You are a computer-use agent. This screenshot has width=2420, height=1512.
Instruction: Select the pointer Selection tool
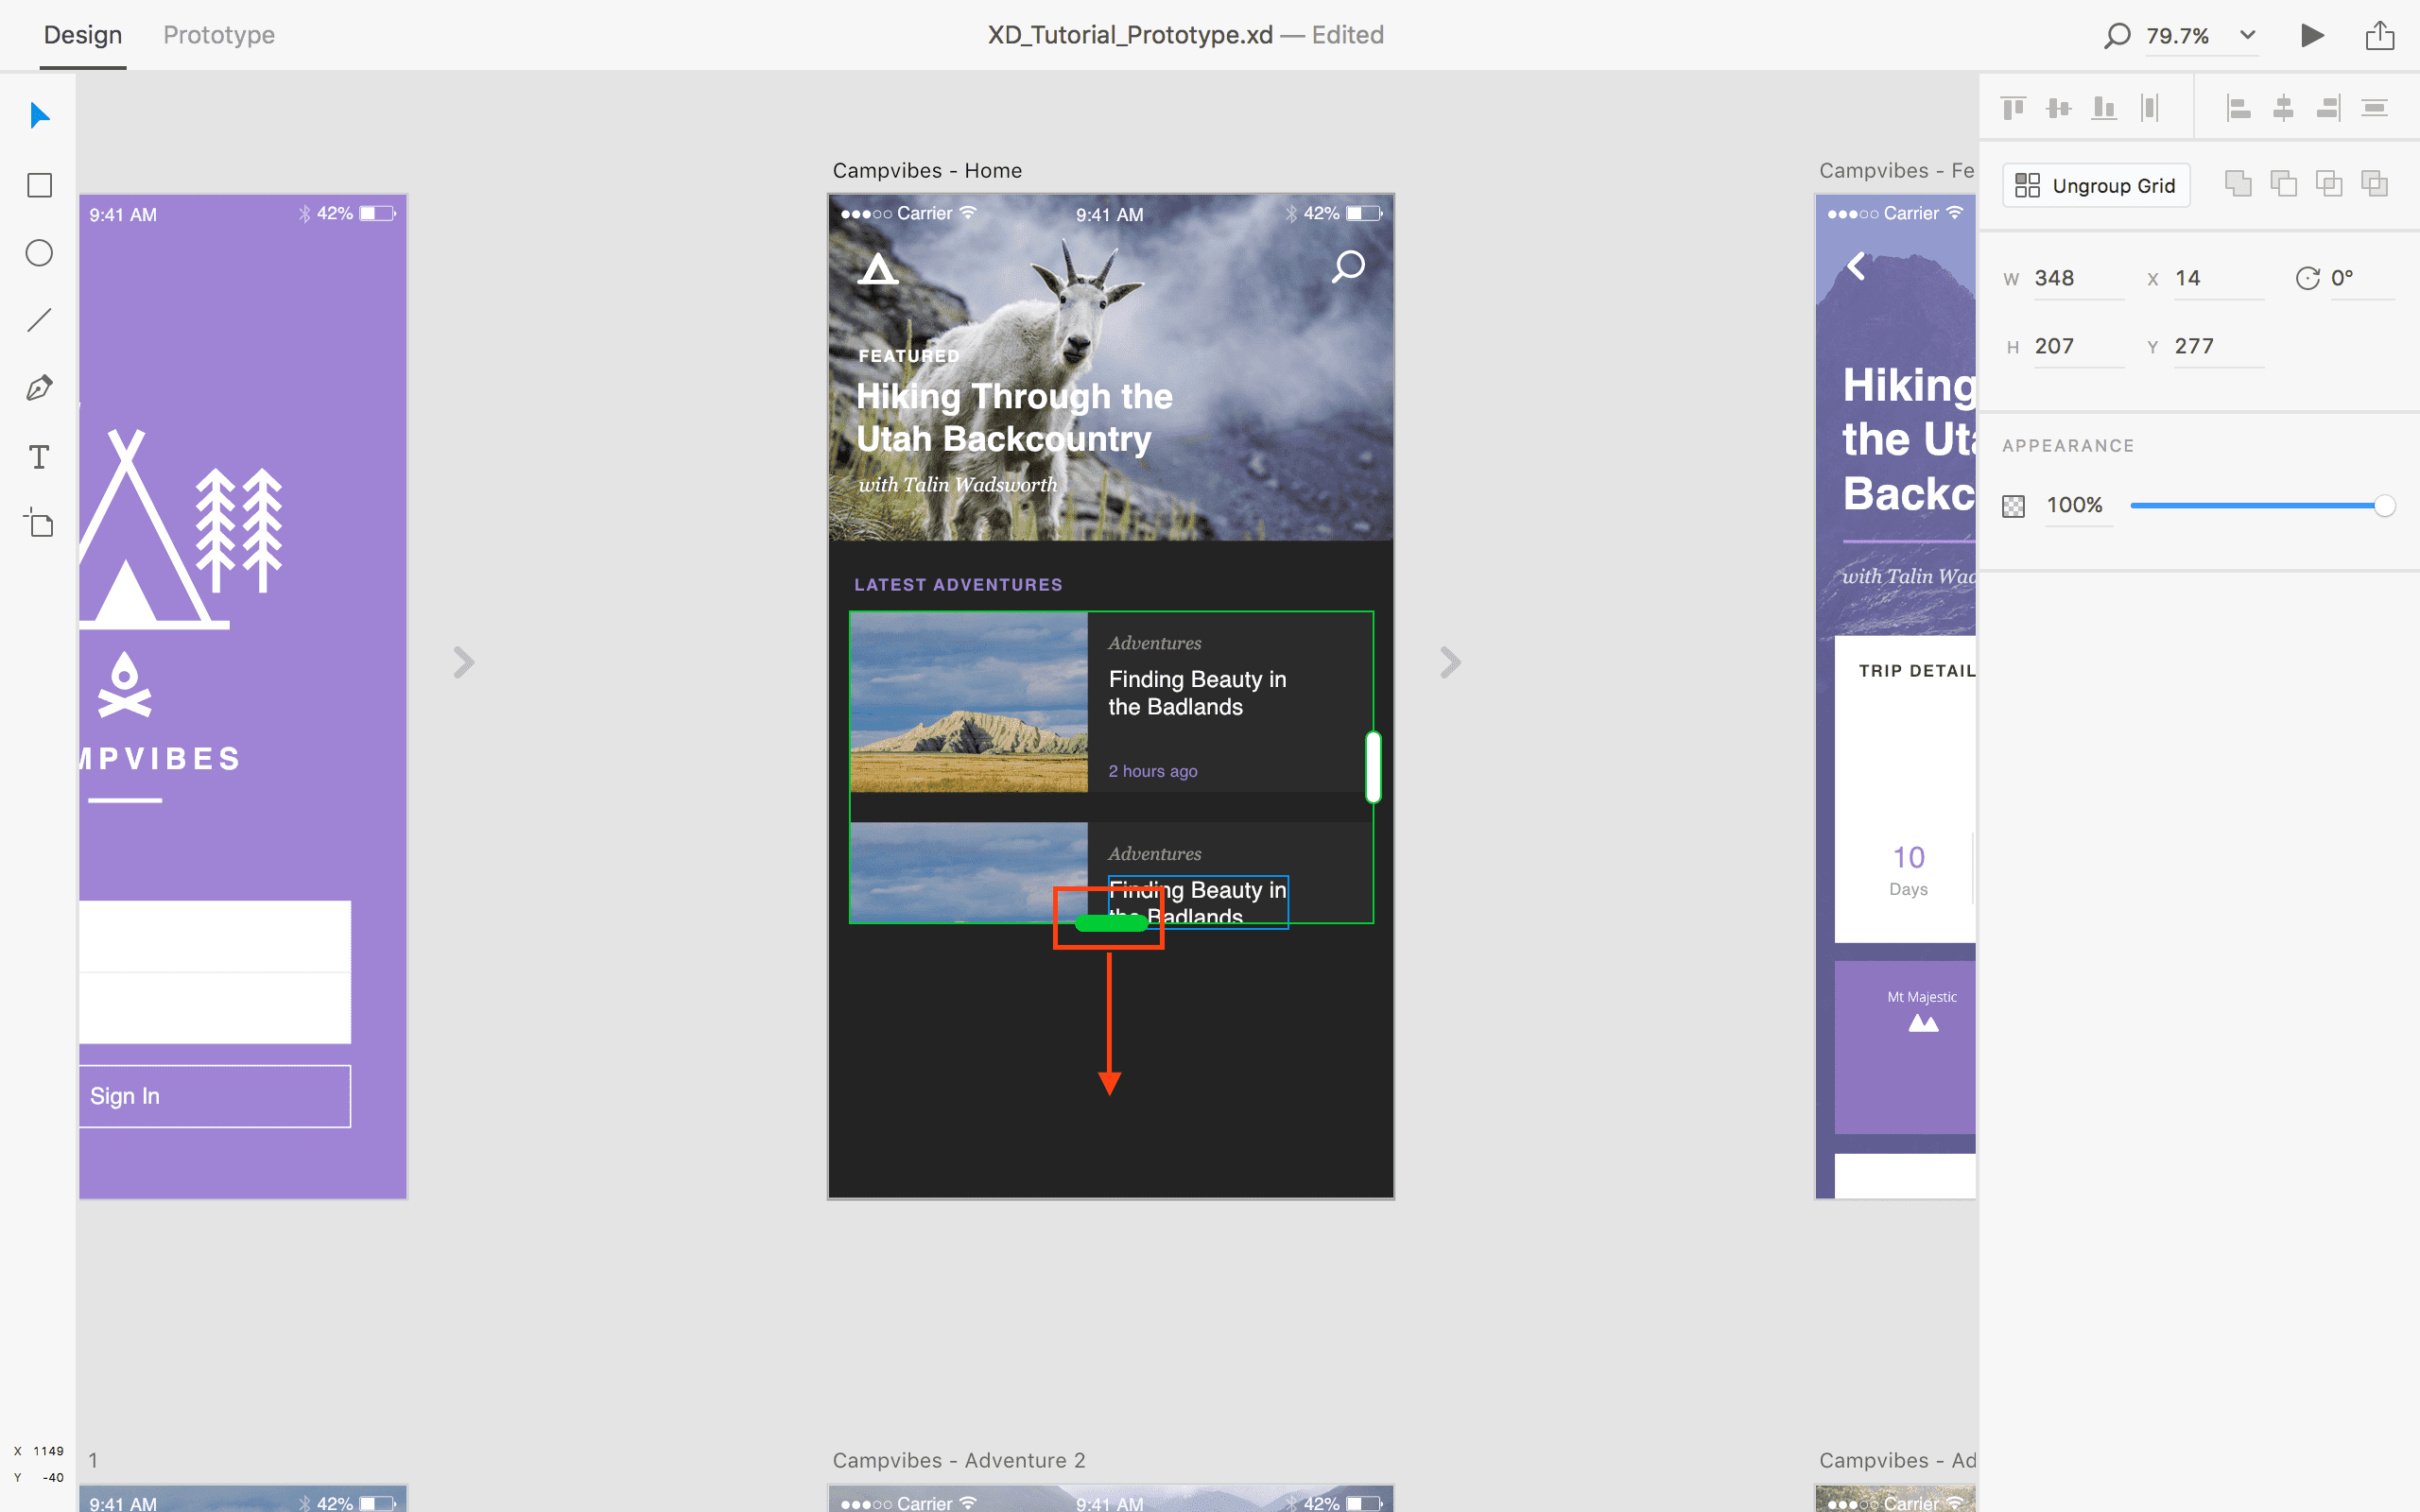[38, 115]
